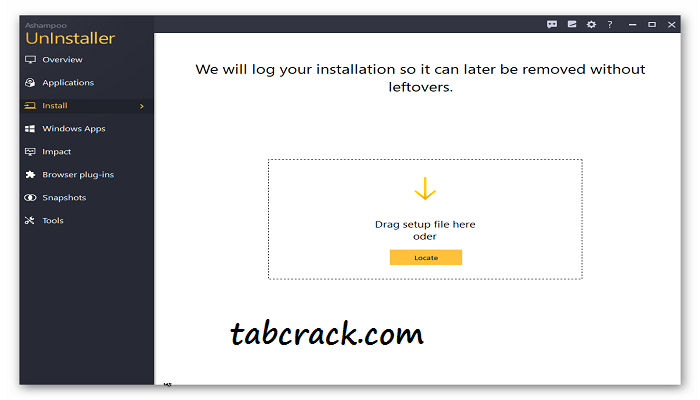The width and height of the screenshot is (700, 400).
Task: Click the Ashampoo UnInstaller logo
Action: pos(70,34)
